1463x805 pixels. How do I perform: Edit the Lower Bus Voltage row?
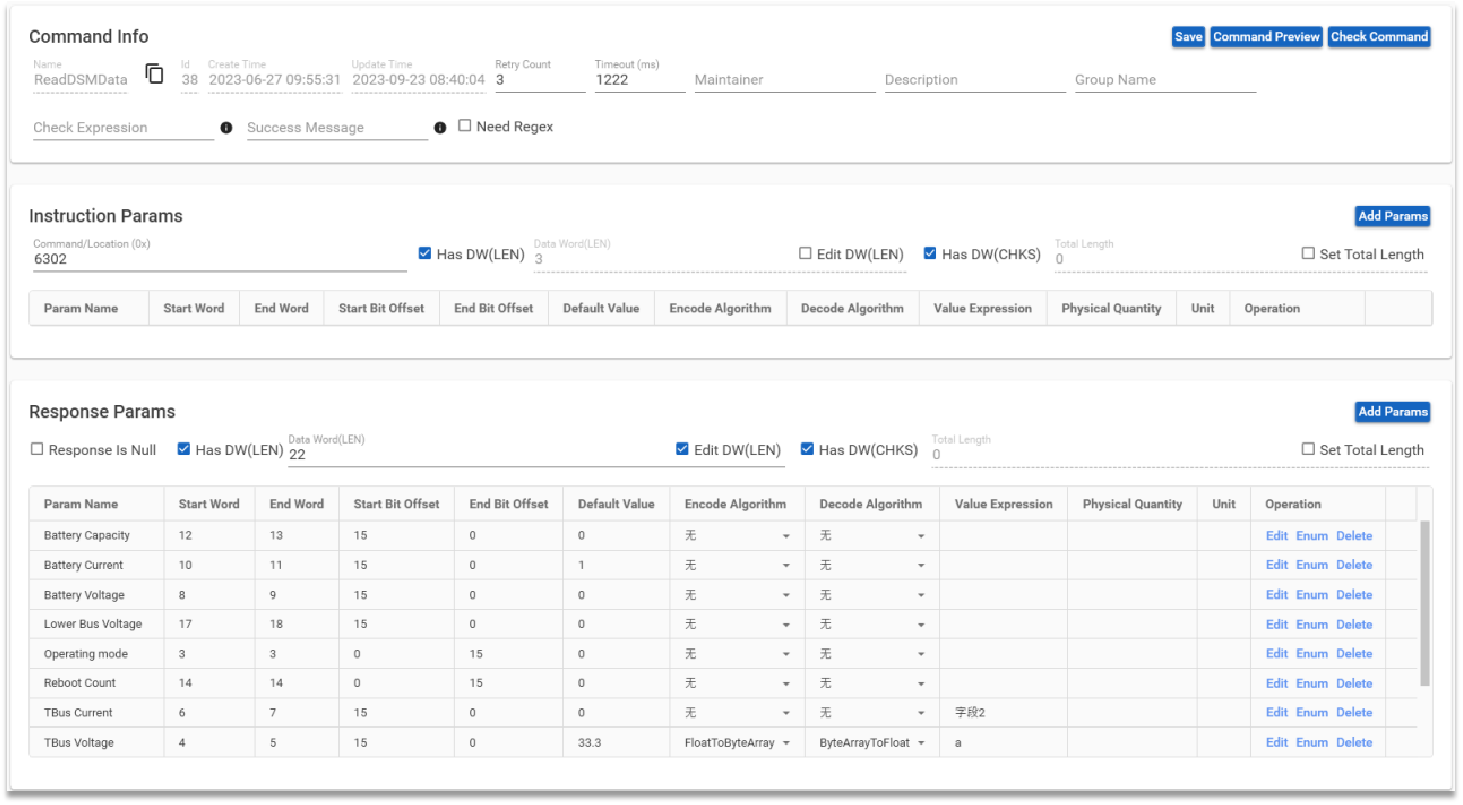pos(1277,624)
